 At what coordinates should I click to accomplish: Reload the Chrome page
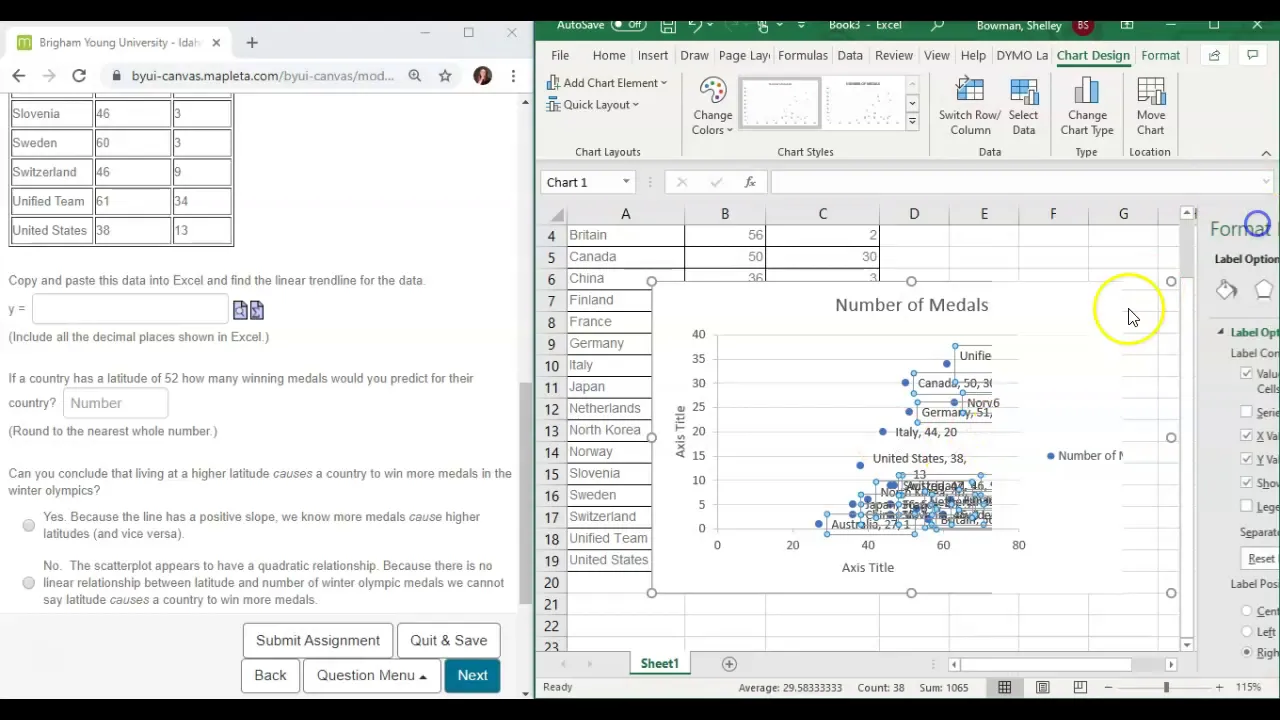click(79, 76)
